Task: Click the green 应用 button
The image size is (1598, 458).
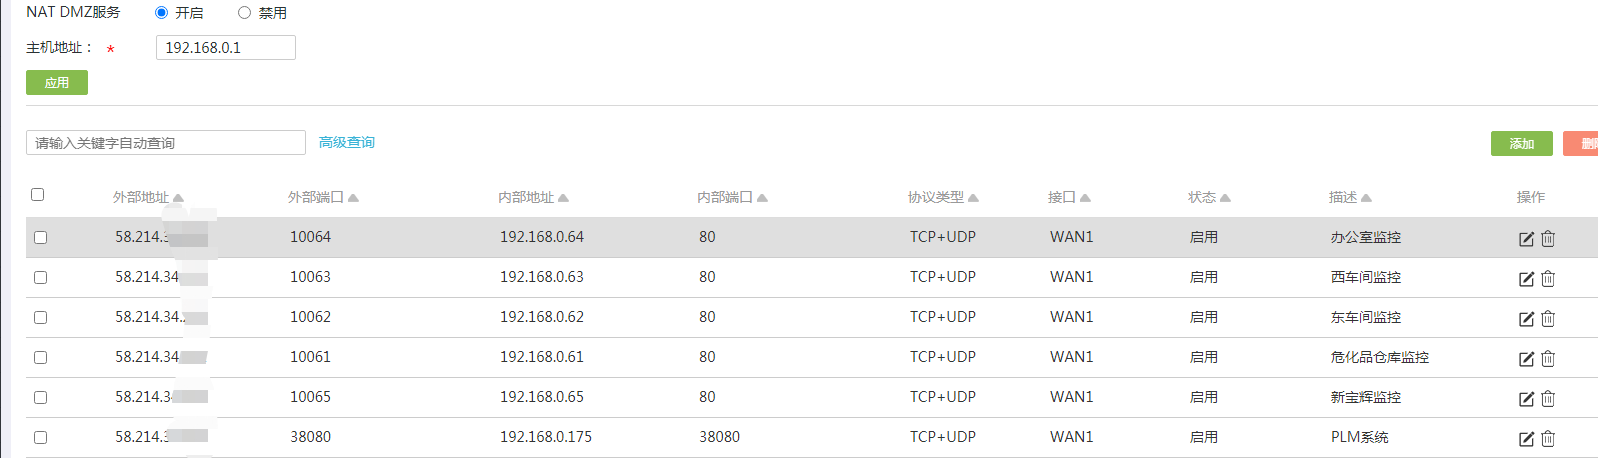Action: (x=57, y=83)
